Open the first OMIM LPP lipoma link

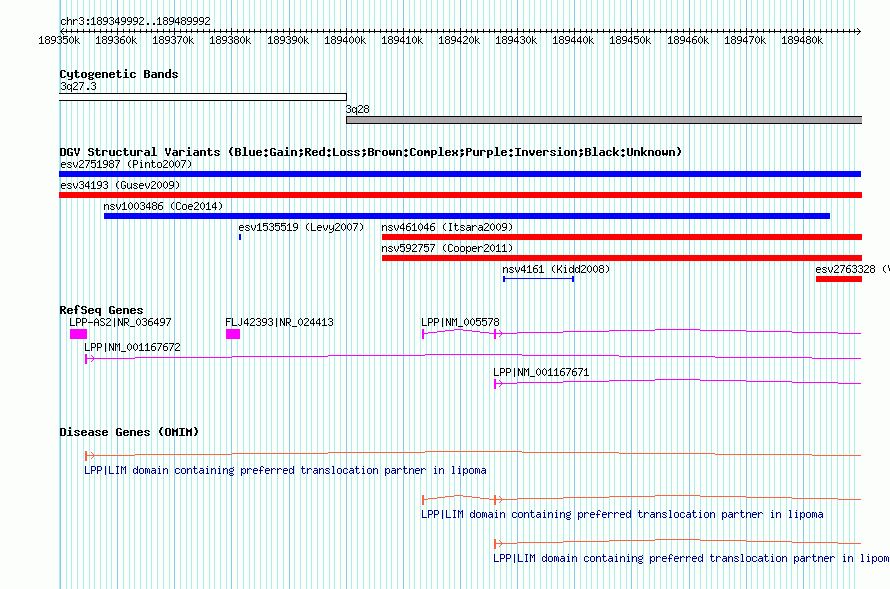[x=285, y=470]
